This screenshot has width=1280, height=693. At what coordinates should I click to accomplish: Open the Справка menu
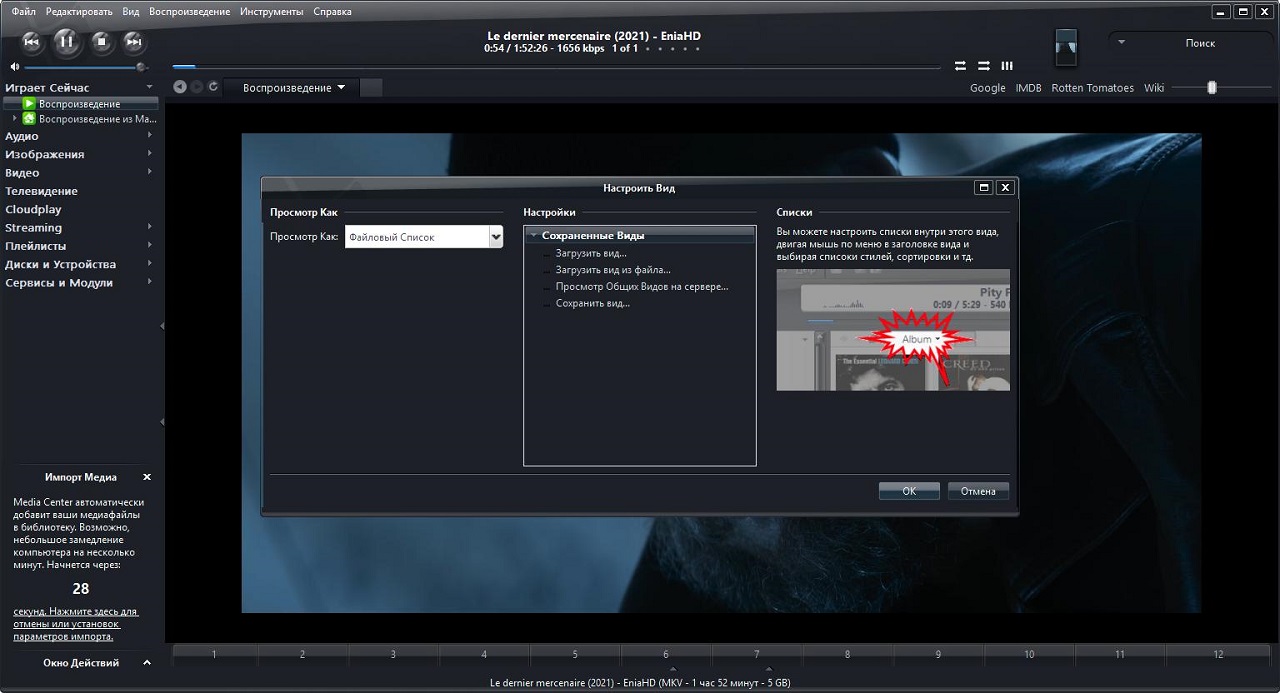point(332,12)
